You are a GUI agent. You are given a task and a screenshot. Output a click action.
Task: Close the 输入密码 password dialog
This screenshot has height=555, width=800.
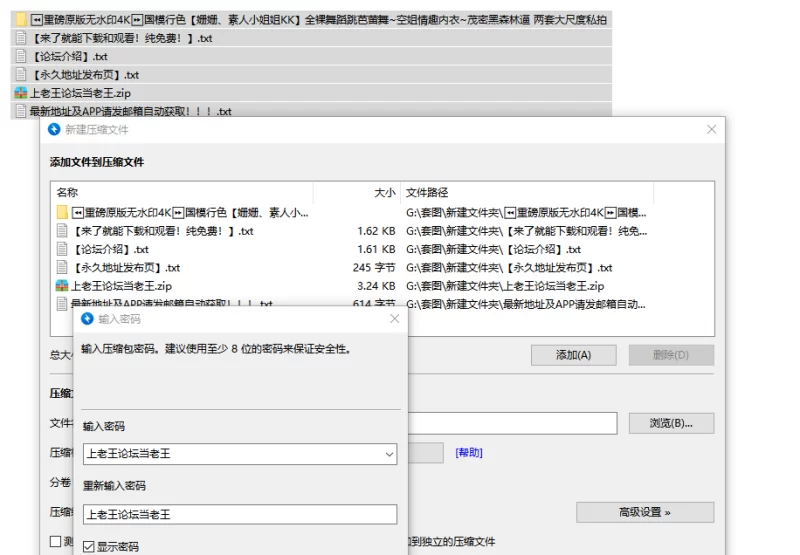pos(394,319)
